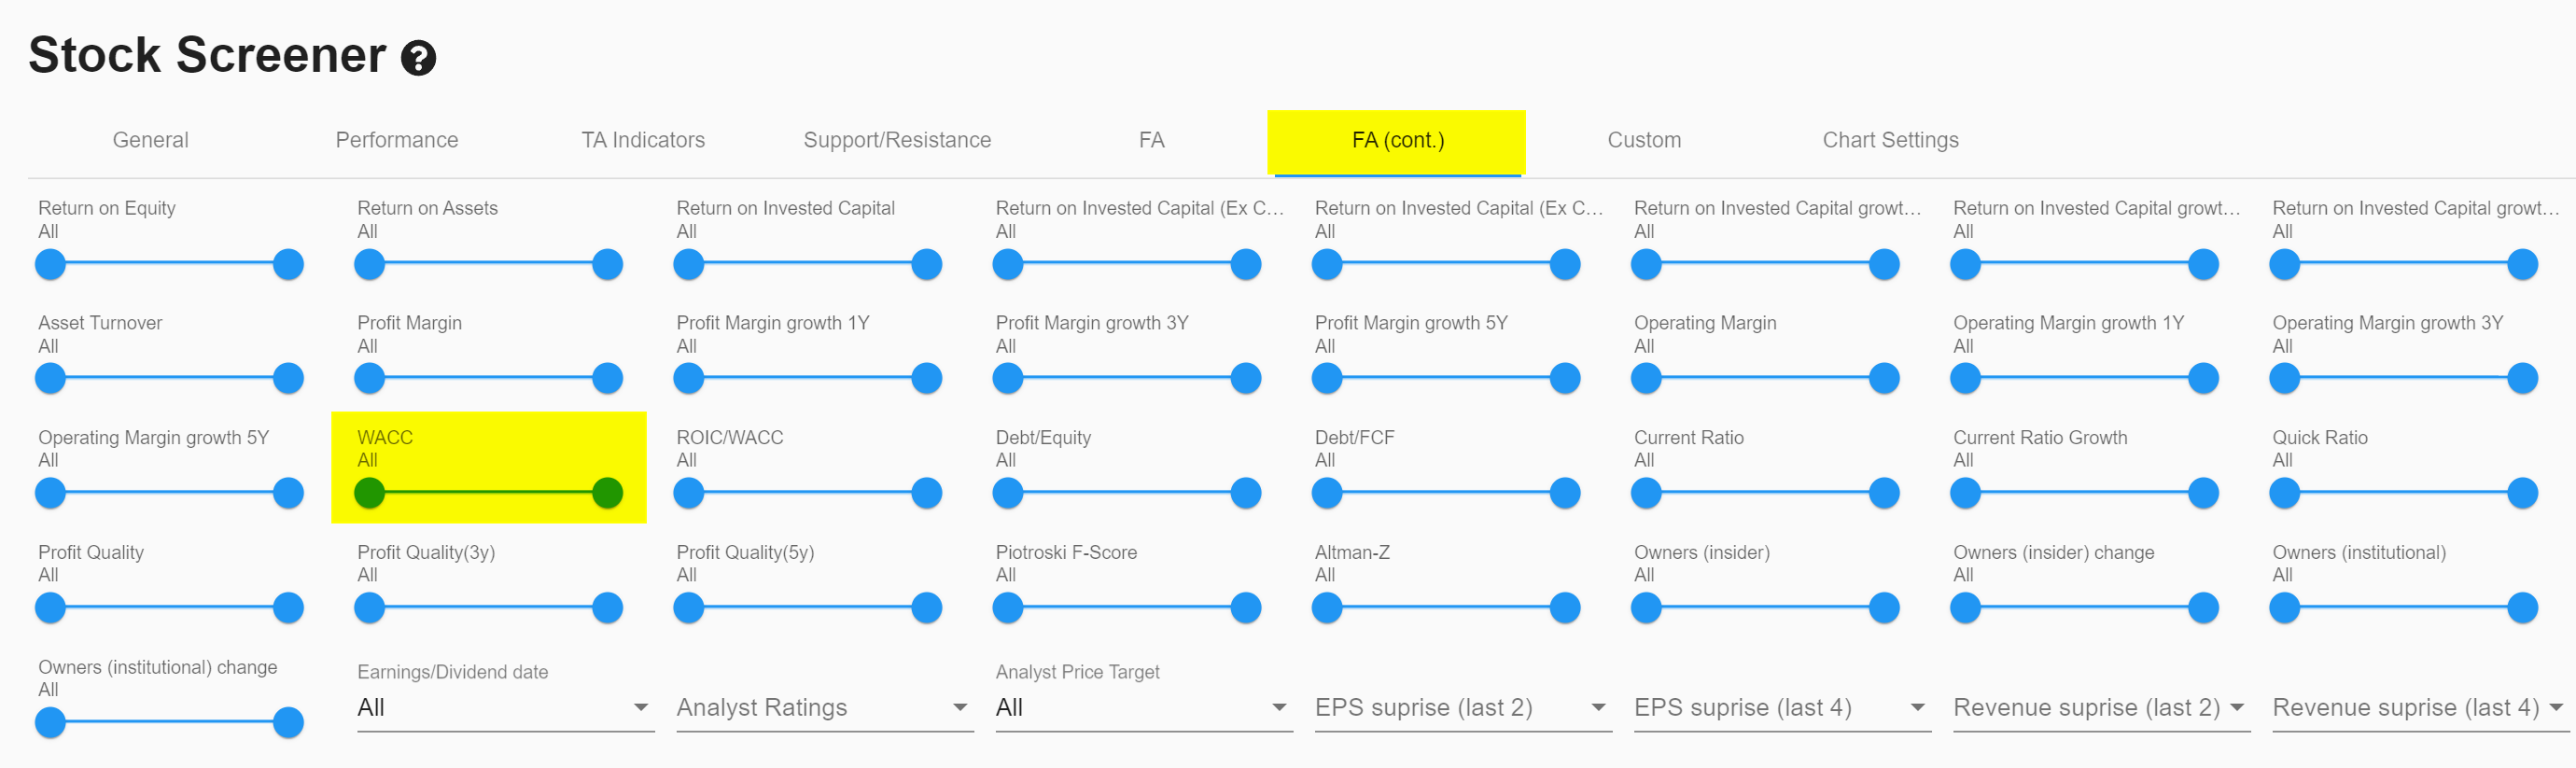This screenshot has width=2576, height=768.
Task: Expand the EPS suprise (last 4) dropdown
Action: click(x=1780, y=708)
